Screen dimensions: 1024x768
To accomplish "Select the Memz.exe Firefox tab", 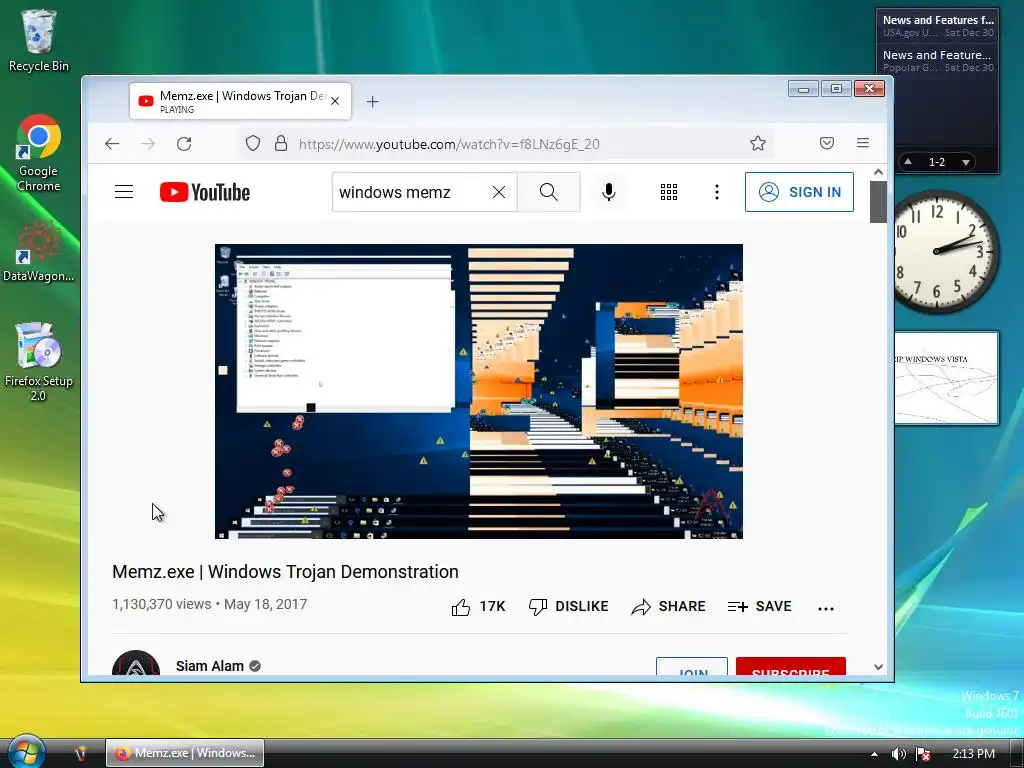I will click(240, 101).
